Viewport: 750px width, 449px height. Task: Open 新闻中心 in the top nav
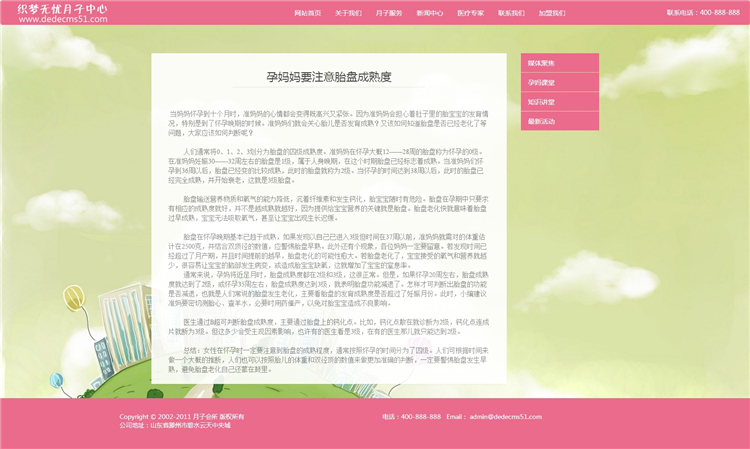(430, 13)
